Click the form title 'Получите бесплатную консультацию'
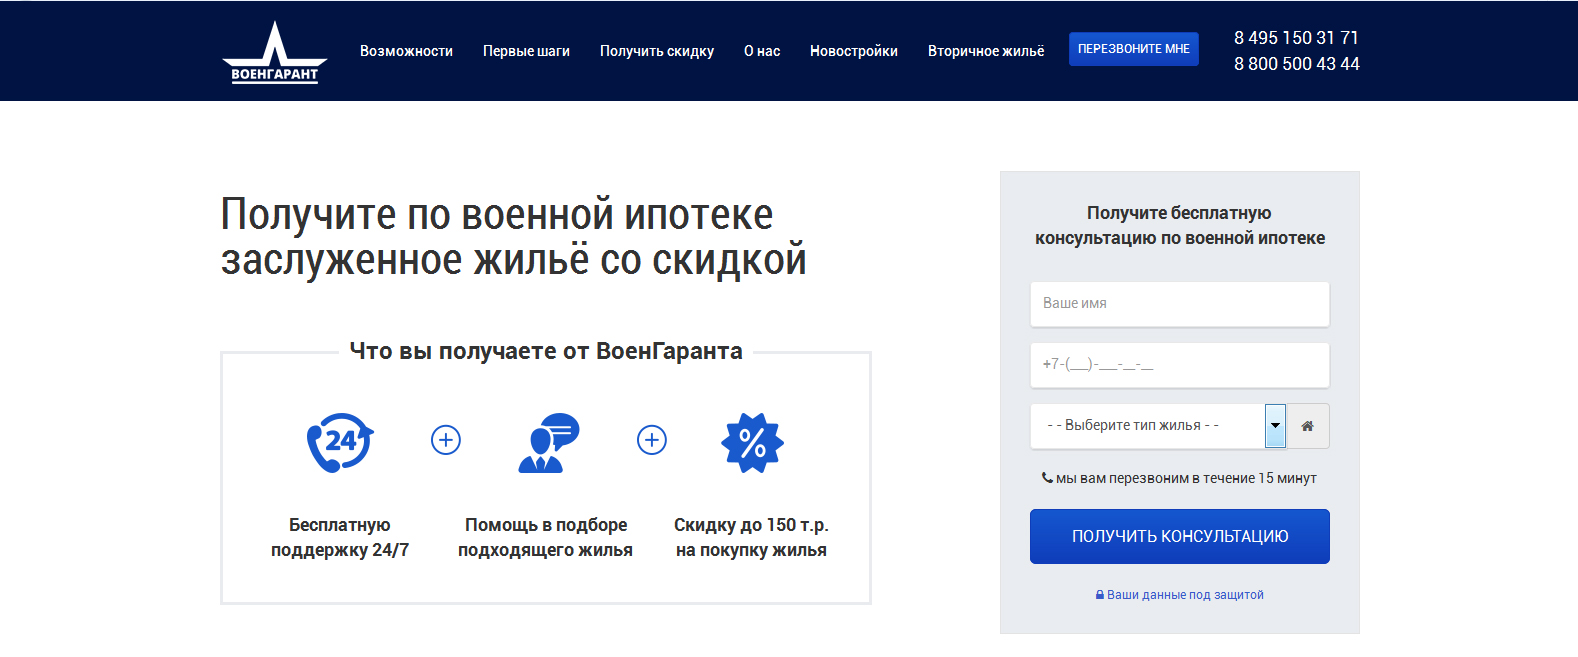1578x657 pixels. pyautogui.click(x=1180, y=225)
